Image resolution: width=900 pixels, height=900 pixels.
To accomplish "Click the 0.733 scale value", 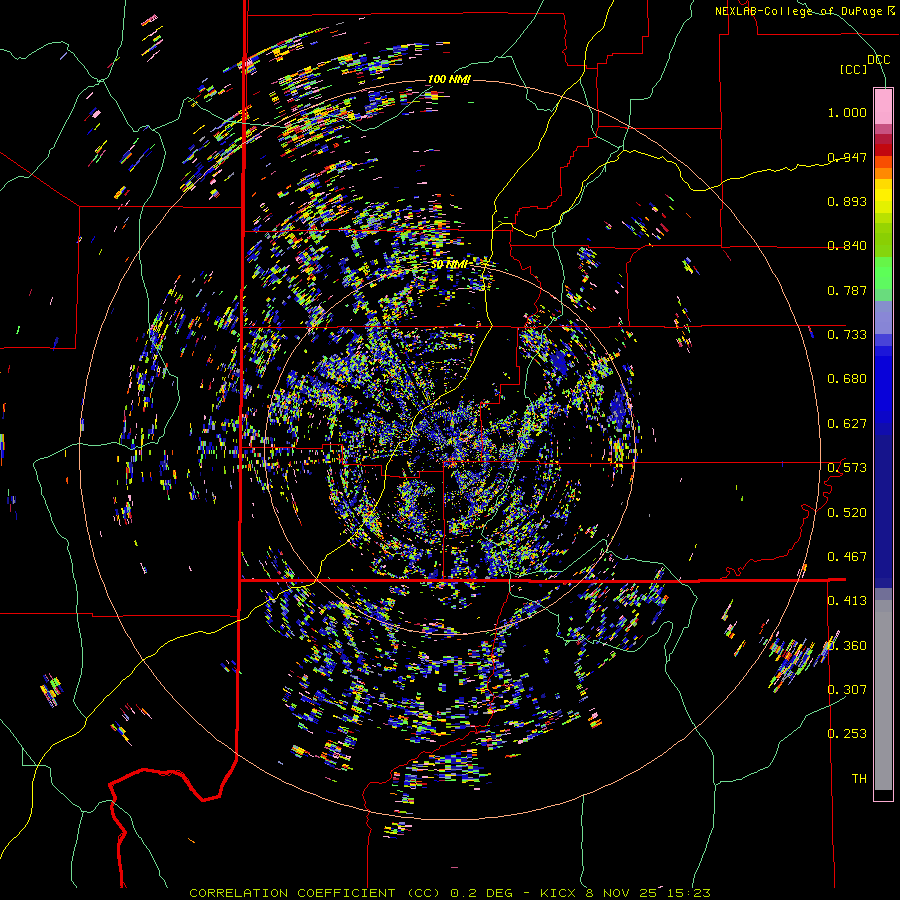I will tap(847, 335).
